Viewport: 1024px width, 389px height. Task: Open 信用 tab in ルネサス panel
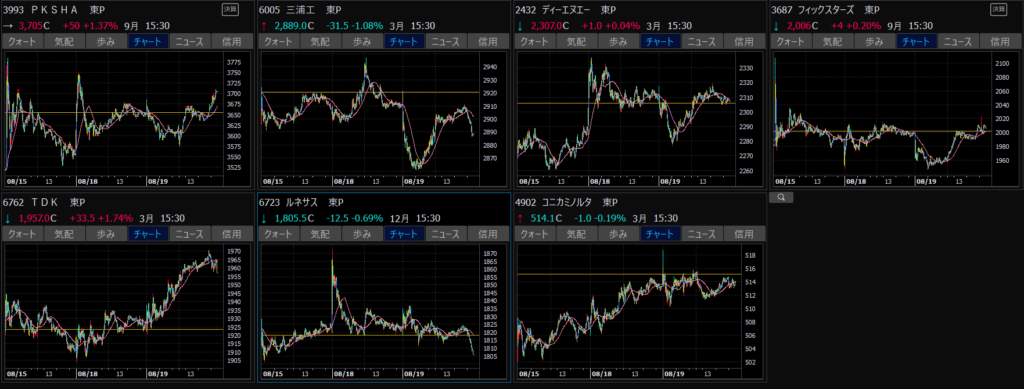tap(487, 234)
